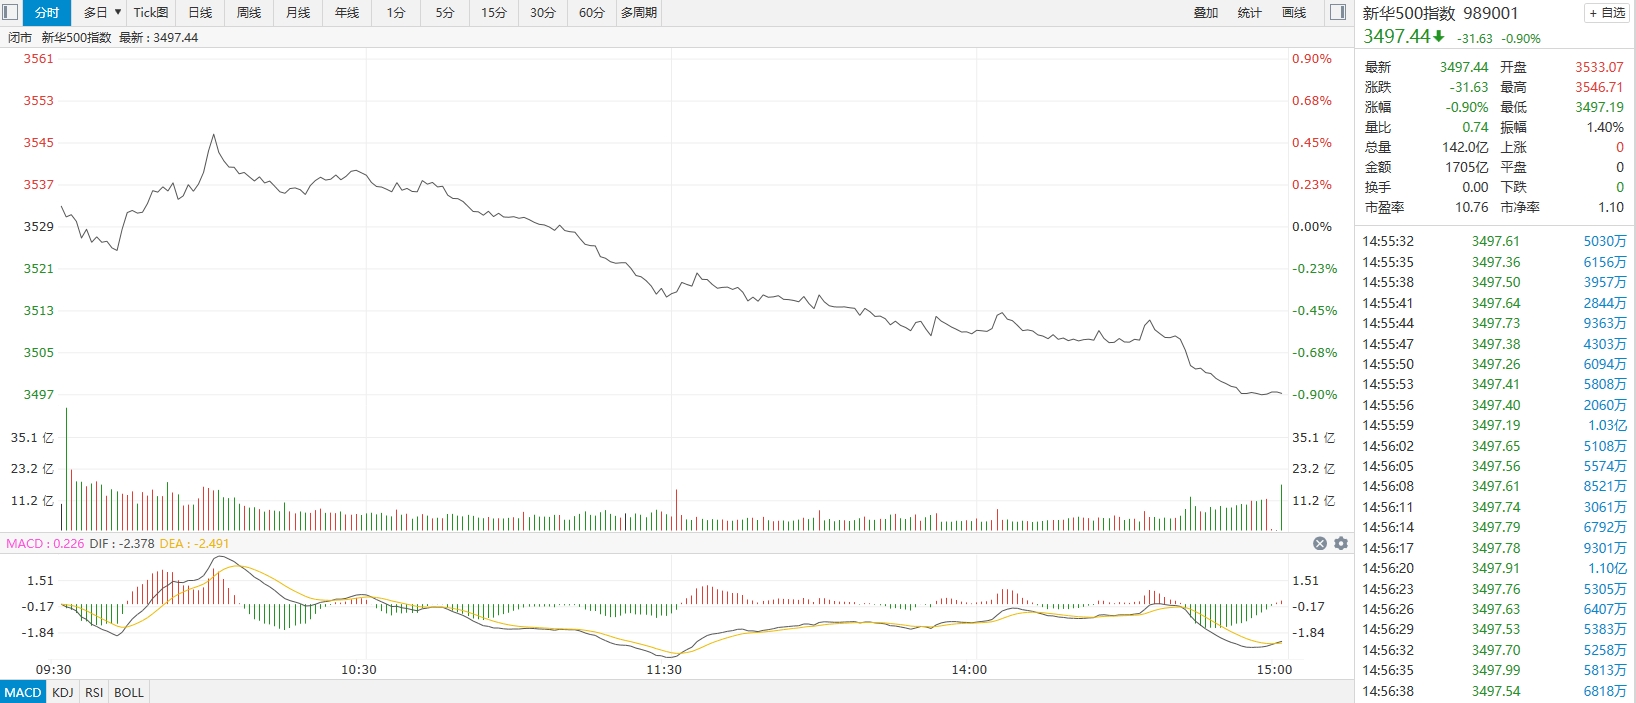
Task: Toggle the right sidebar panel icon
Action: click(1338, 13)
